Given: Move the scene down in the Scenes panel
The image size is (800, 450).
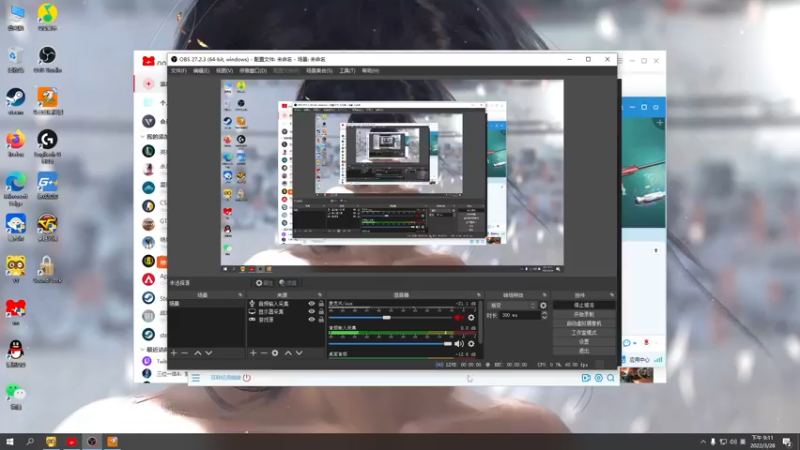Looking at the screenshot, I should [x=209, y=353].
